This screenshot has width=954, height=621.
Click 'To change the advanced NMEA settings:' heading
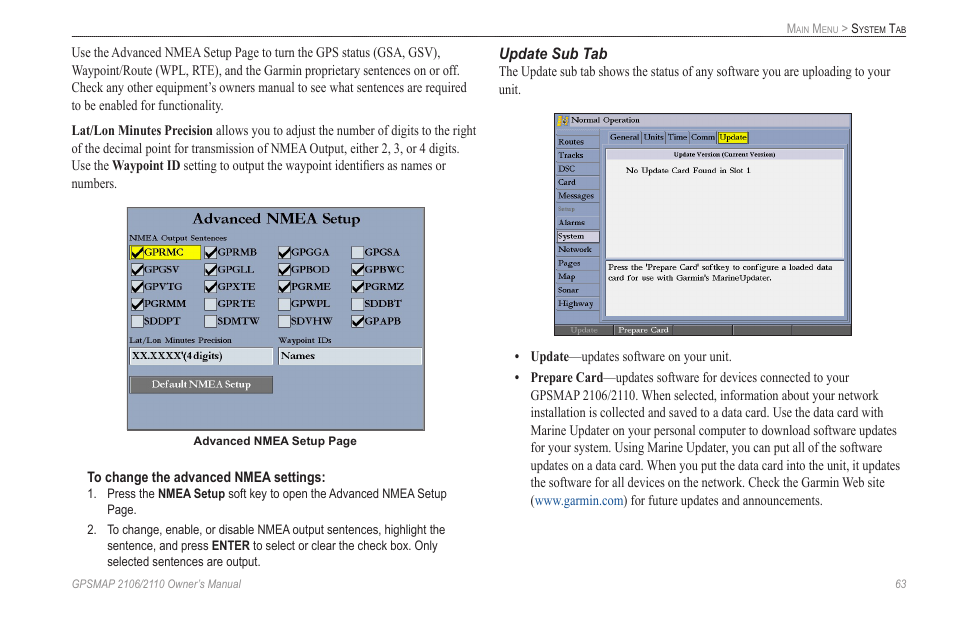coord(206,477)
